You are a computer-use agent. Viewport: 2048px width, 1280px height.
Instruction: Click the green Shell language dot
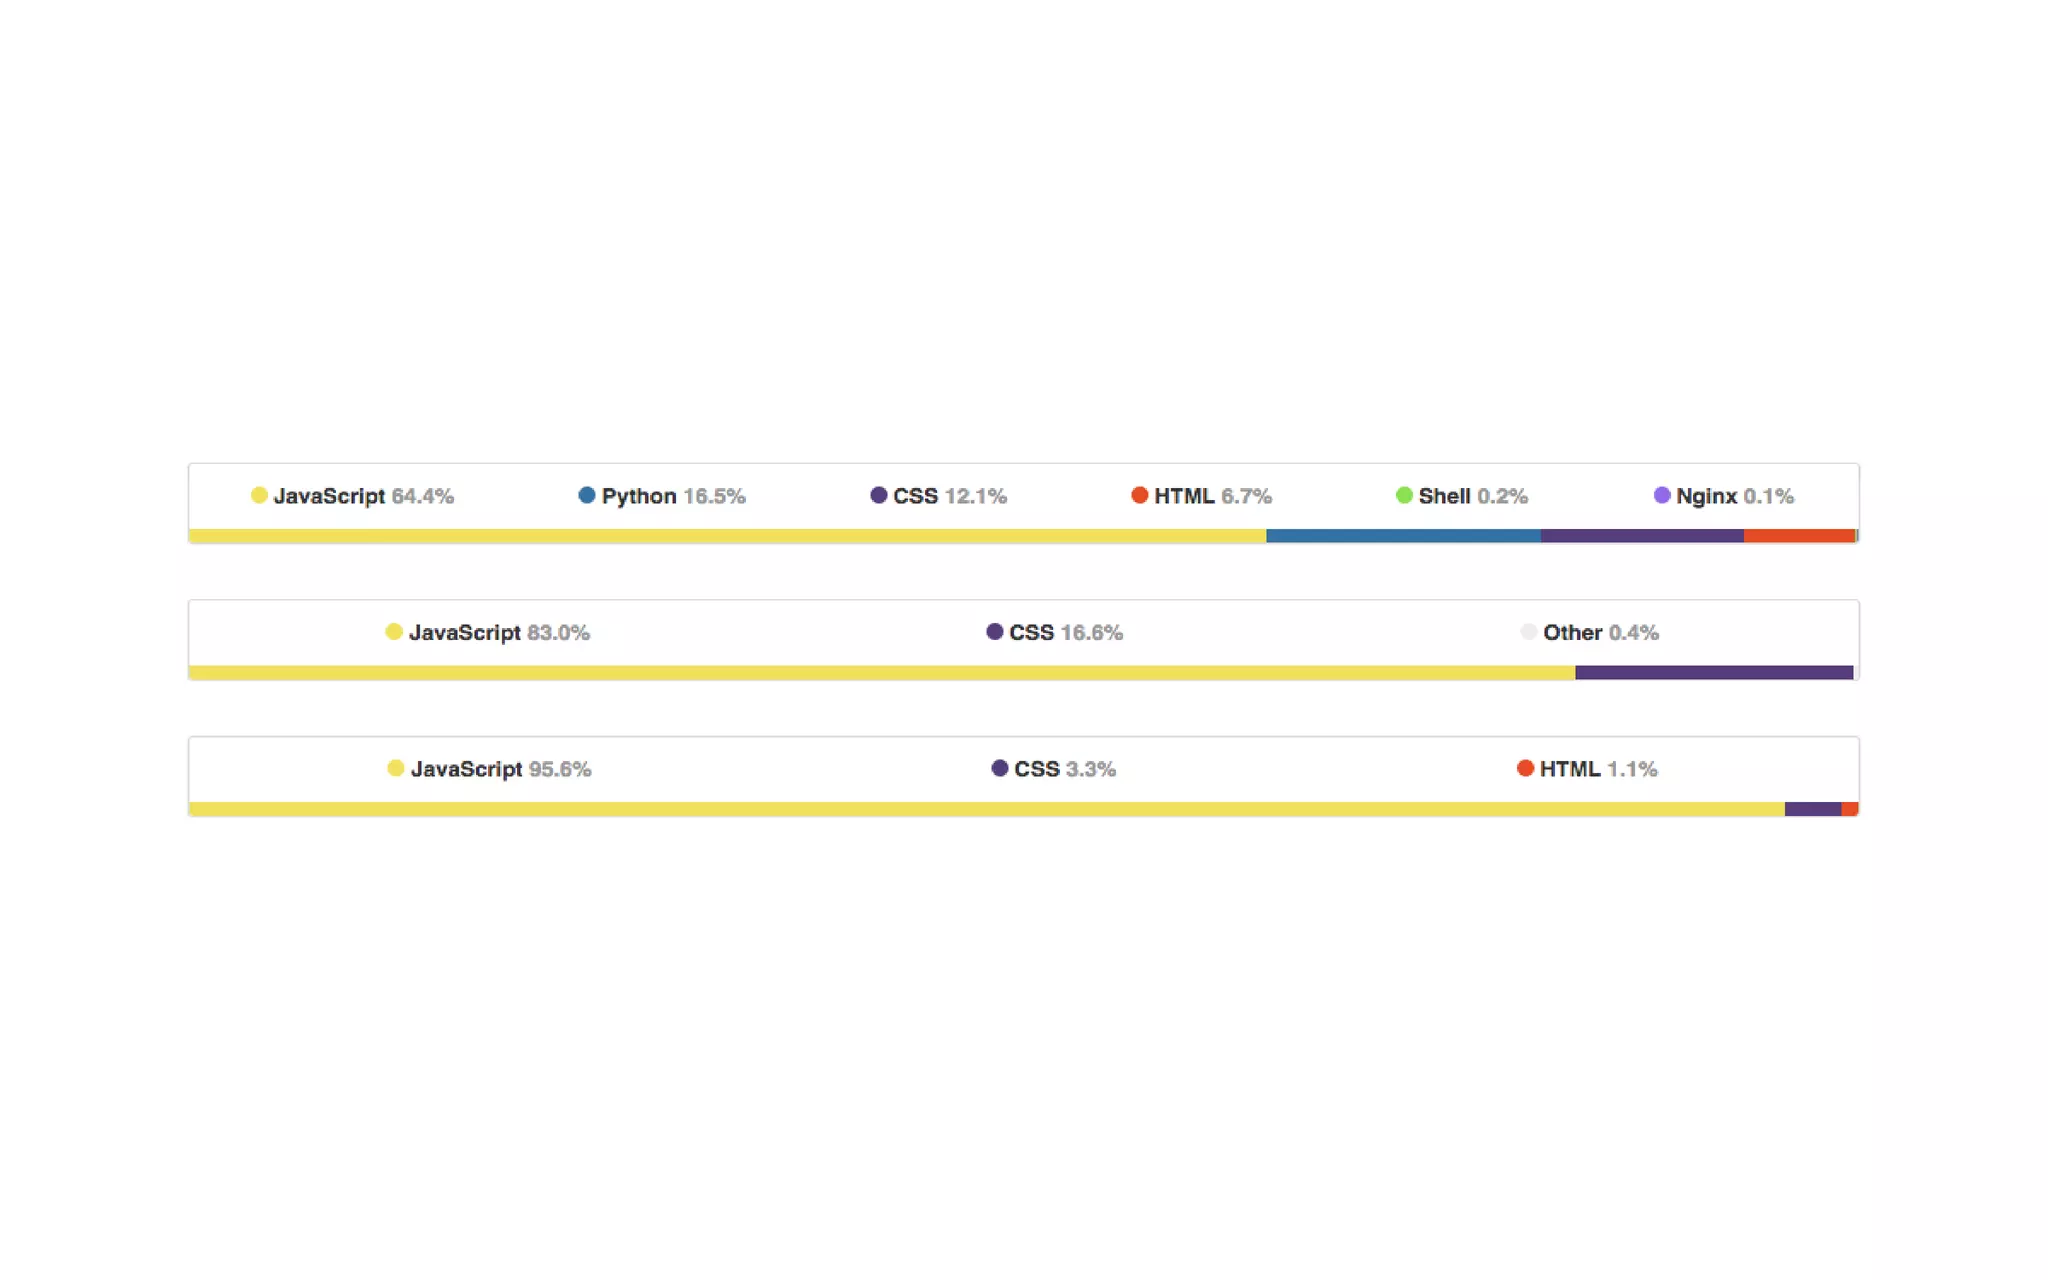[x=1404, y=495]
